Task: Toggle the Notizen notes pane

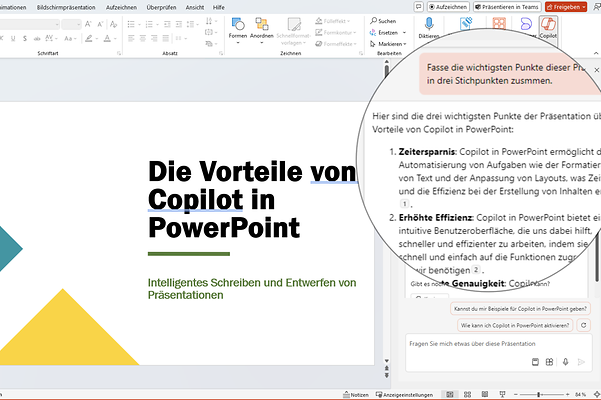Action: pyautogui.click(x=355, y=394)
